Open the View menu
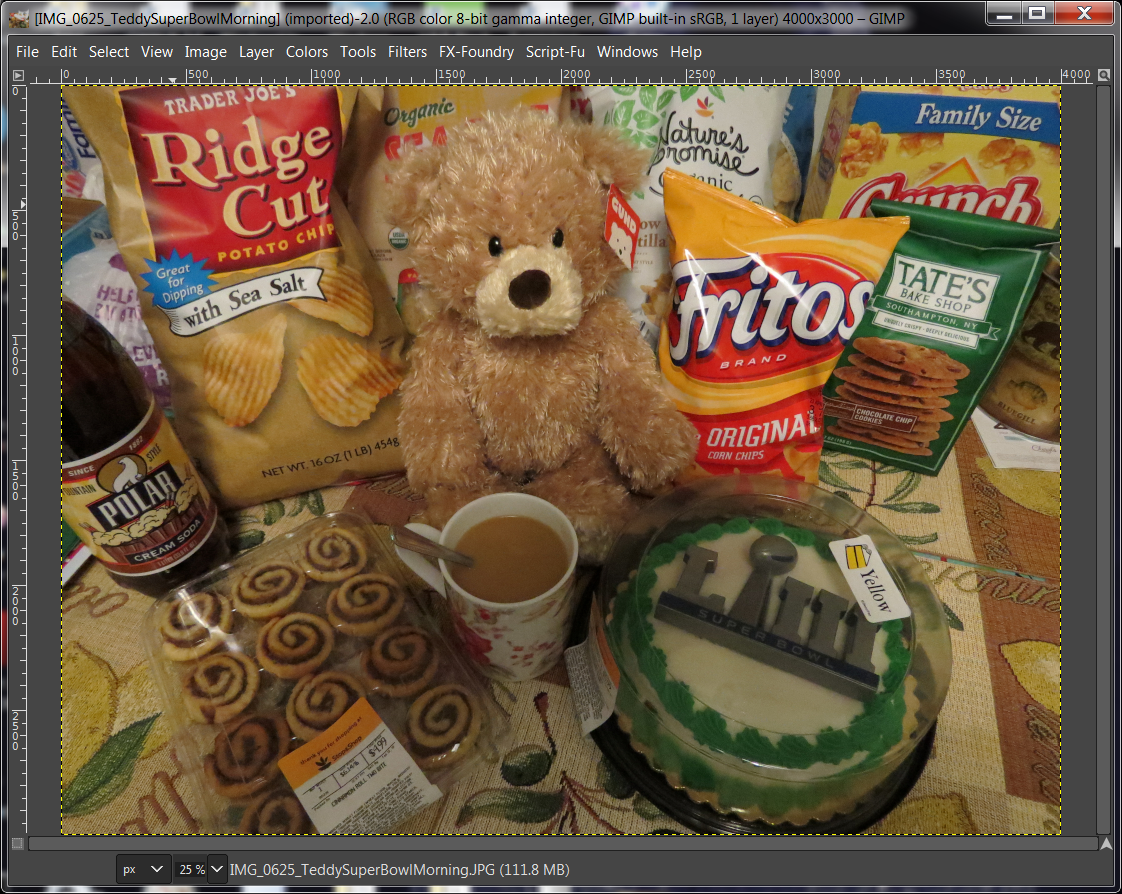Viewport: 1122px width, 894px height. [x=157, y=52]
